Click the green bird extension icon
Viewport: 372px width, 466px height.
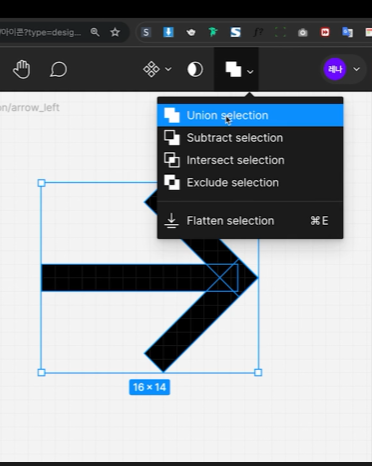[x=213, y=32]
